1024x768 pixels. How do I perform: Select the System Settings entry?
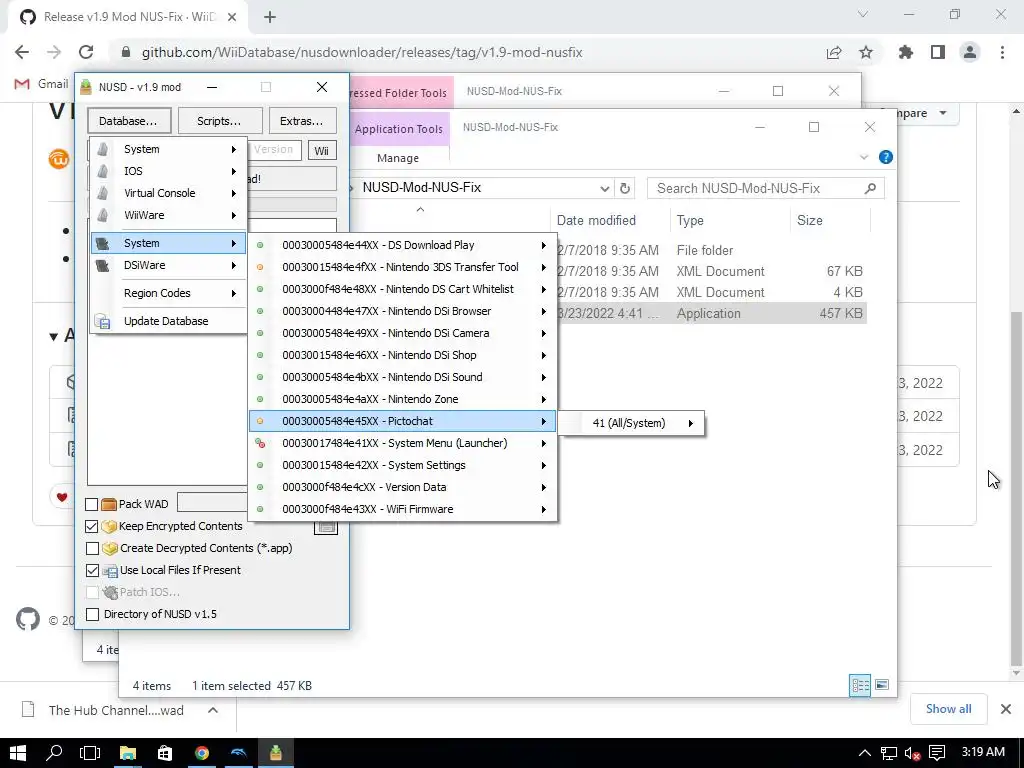[x=402, y=466]
